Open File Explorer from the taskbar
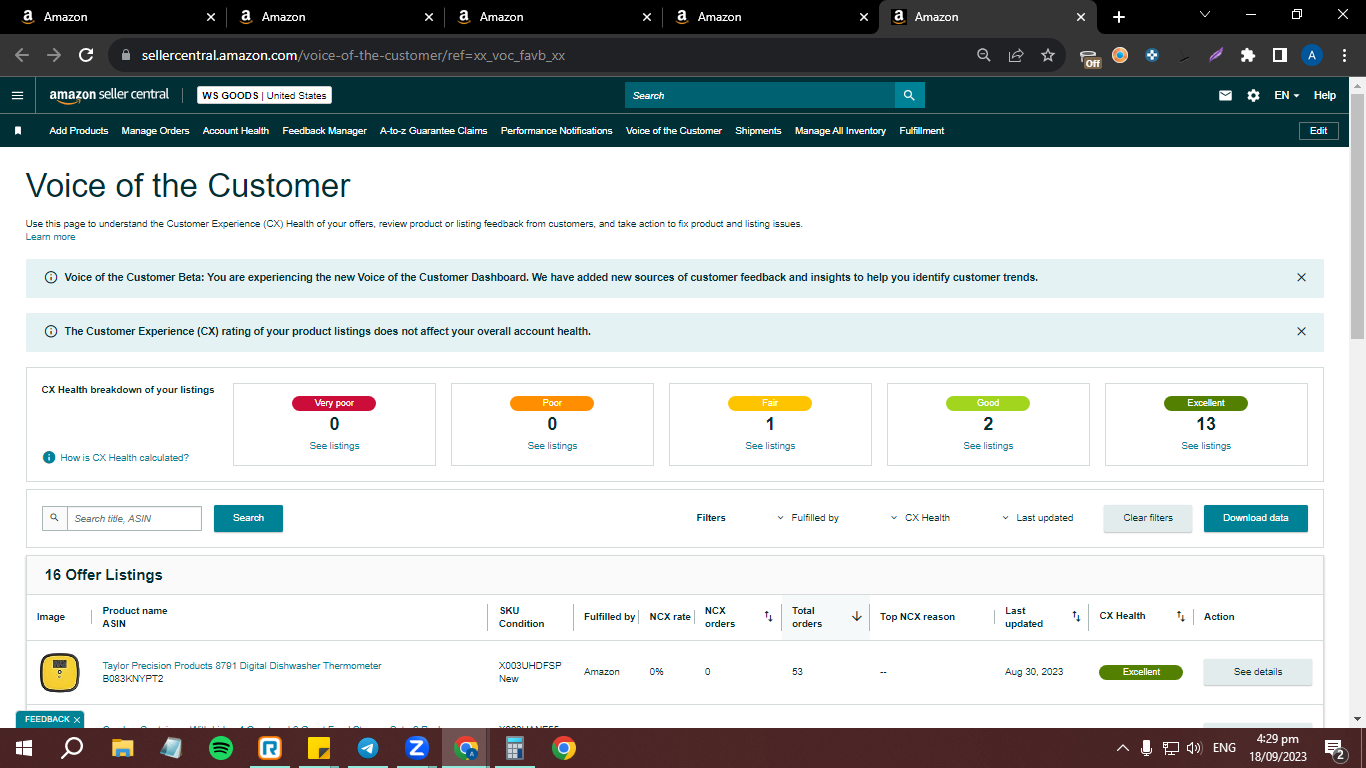The width and height of the screenshot is (1366, 768). [x=123, y=747]
